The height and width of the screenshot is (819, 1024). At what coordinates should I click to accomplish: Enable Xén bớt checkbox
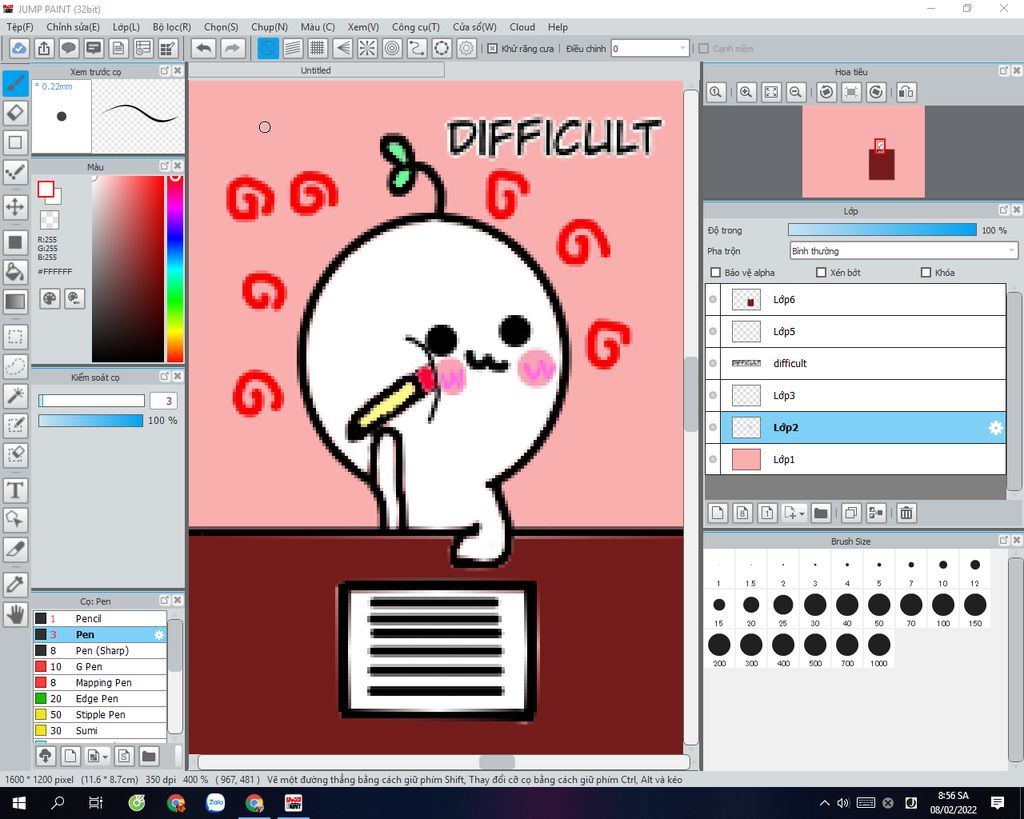pos(822,272)
